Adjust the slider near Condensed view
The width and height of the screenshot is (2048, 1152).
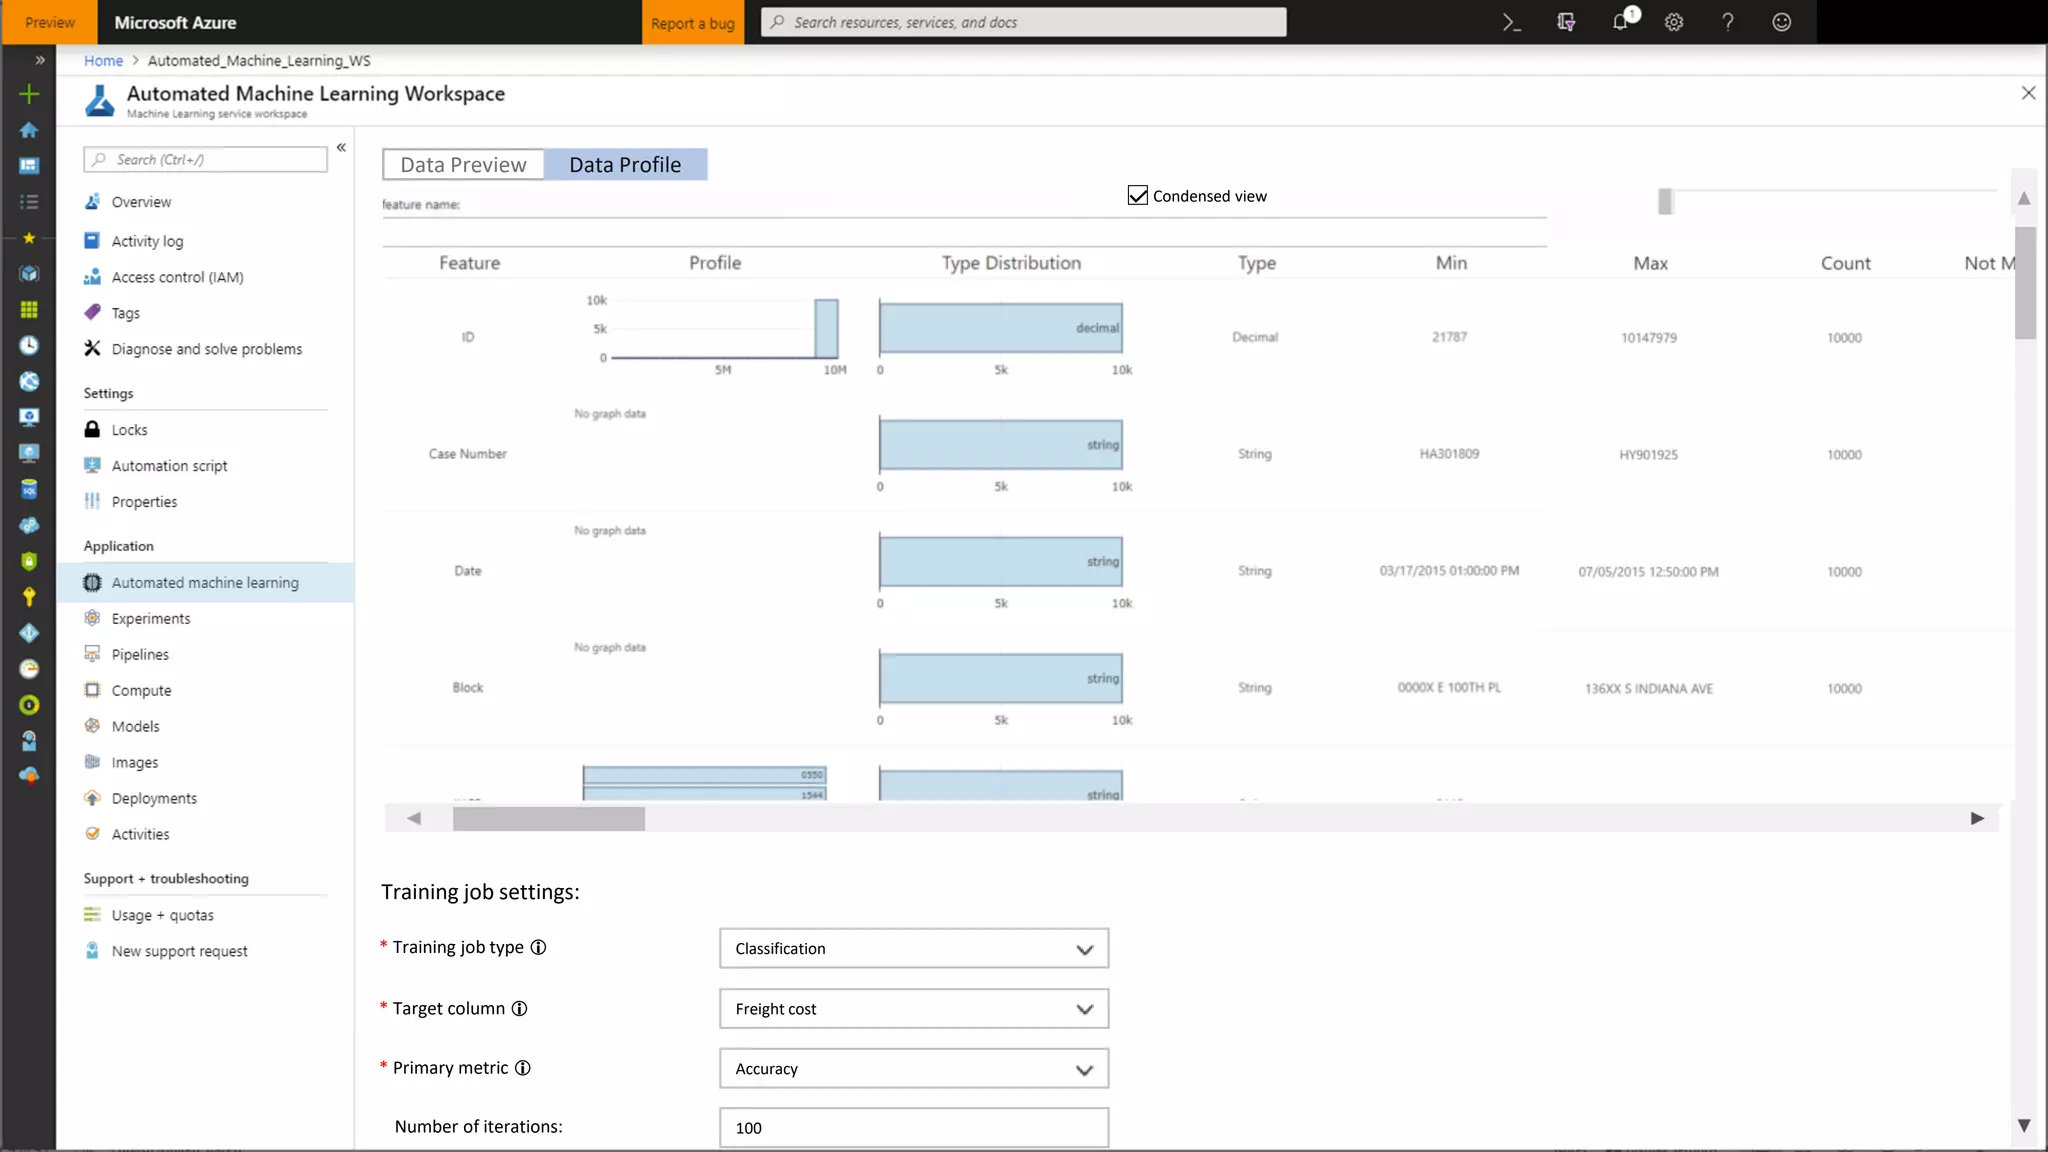1665,201
